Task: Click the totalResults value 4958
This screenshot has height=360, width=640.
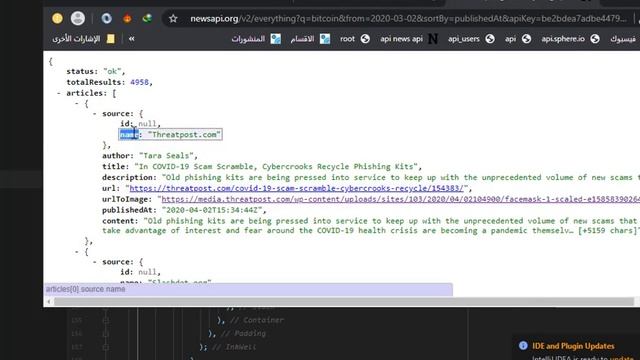Action: [139, 82]
